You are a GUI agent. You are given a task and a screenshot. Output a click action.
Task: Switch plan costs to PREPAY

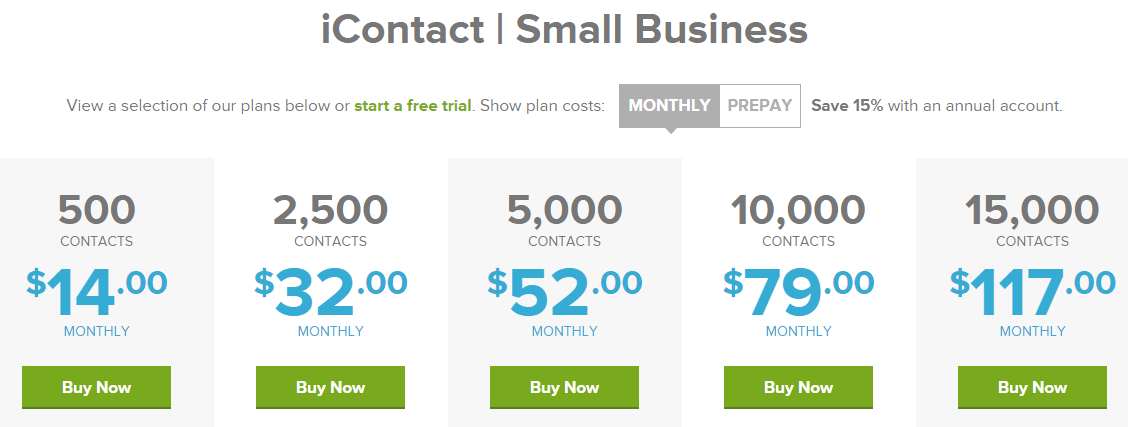pyautogui.click(x=760, y=106)
